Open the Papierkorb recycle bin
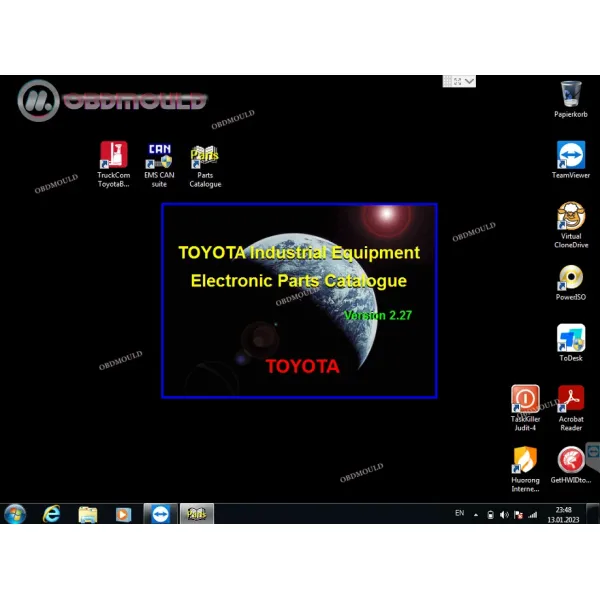600x600 pixels. (x=571, y=99)
